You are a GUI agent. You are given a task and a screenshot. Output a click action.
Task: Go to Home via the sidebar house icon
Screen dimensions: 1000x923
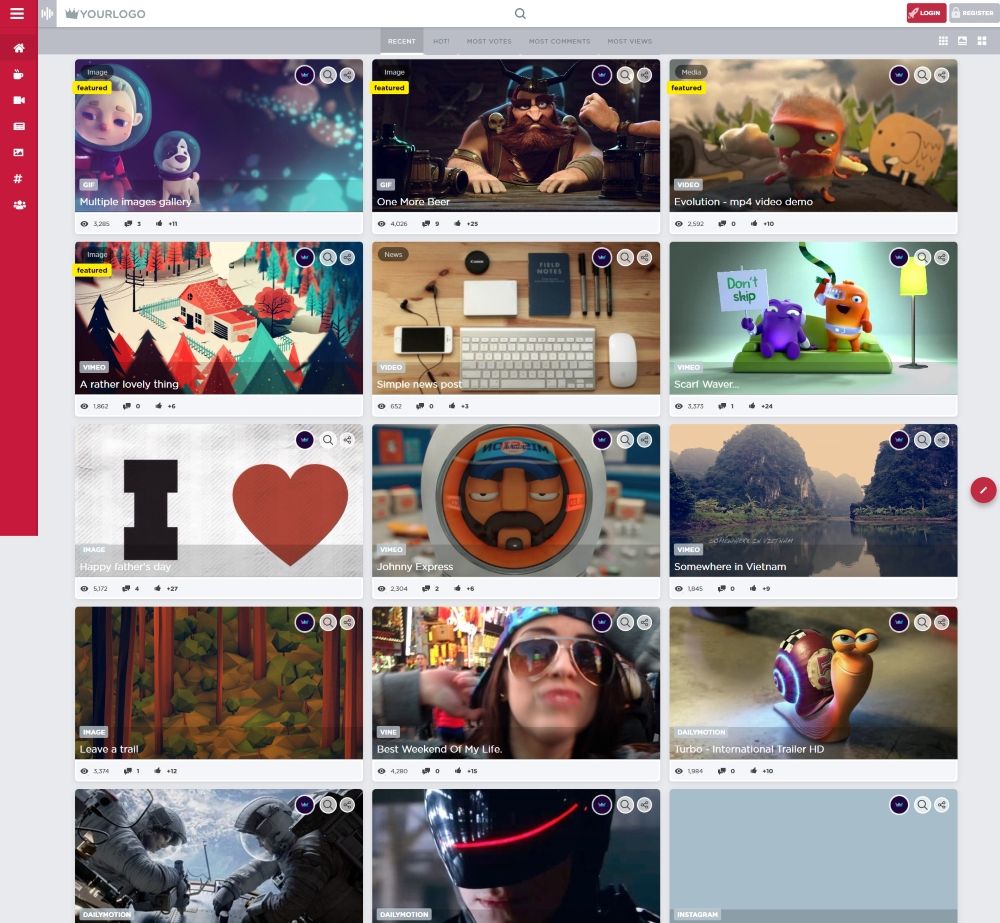[x=19, y=48]
